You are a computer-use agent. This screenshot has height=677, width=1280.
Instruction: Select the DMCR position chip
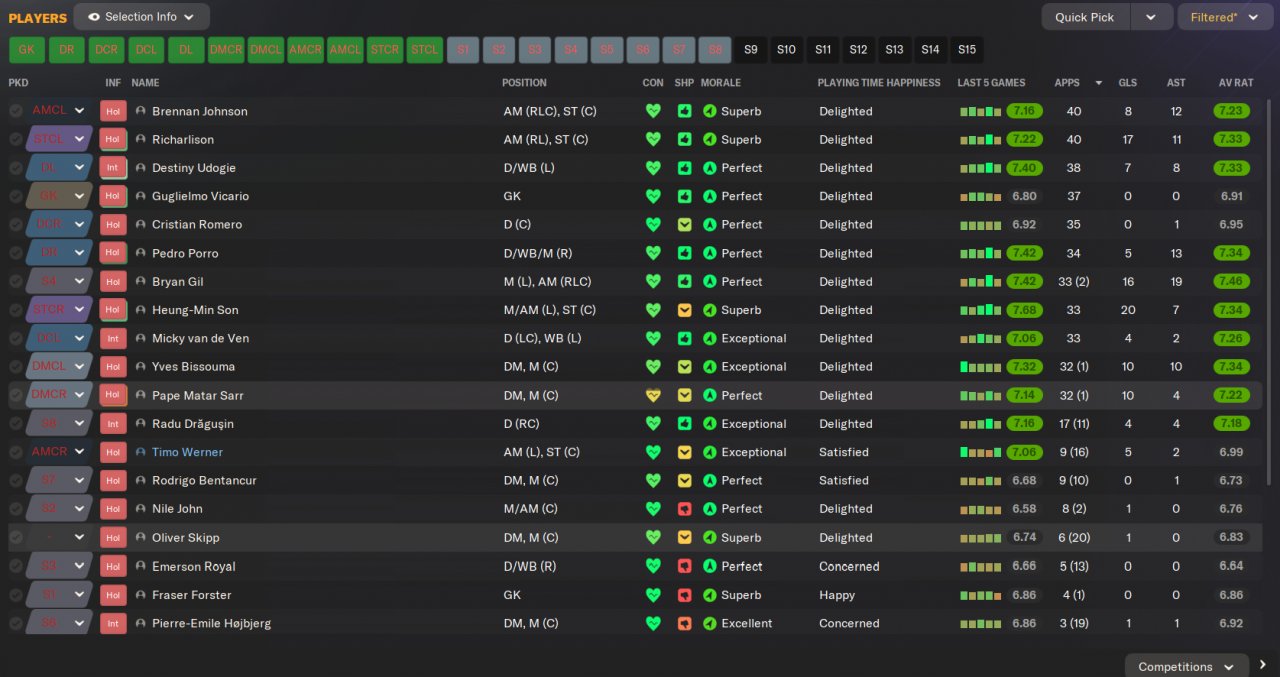(226, 50)
